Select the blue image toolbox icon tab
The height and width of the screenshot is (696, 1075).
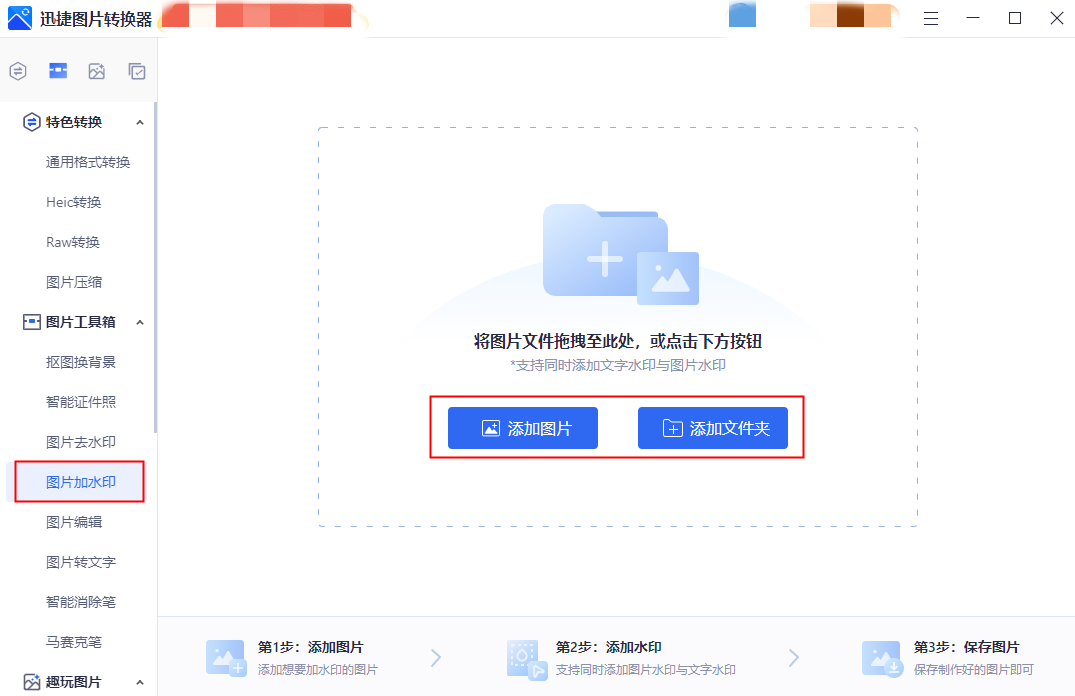(58, 71)
